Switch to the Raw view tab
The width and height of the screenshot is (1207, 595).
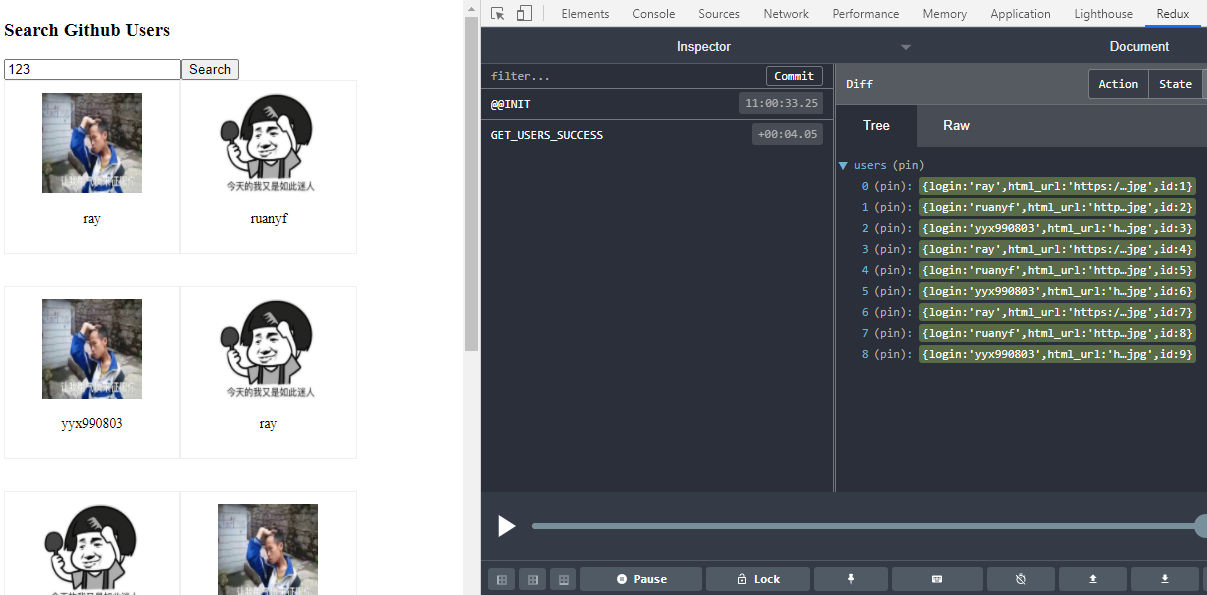point(956,125)
